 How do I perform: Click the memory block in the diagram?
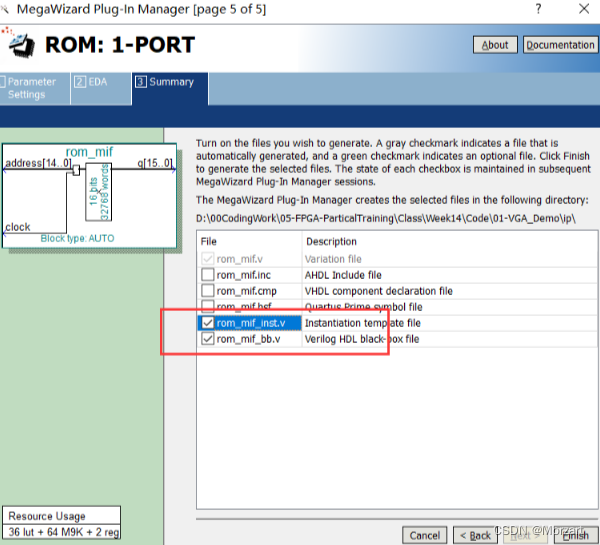98,192
